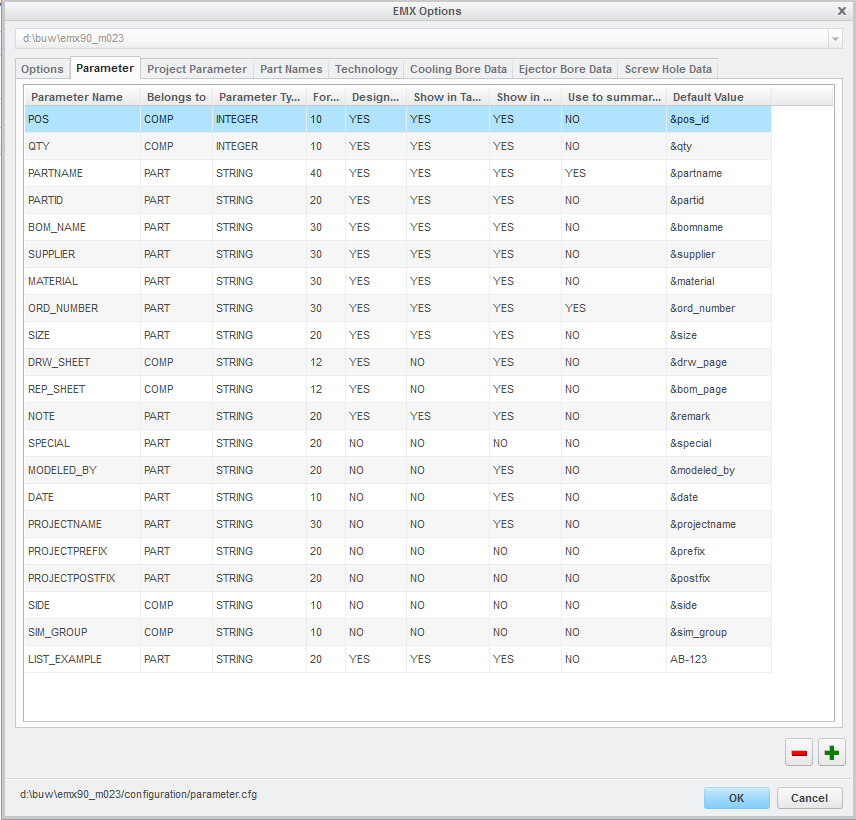Select the PARTID parameter name cell

(82, 200)
